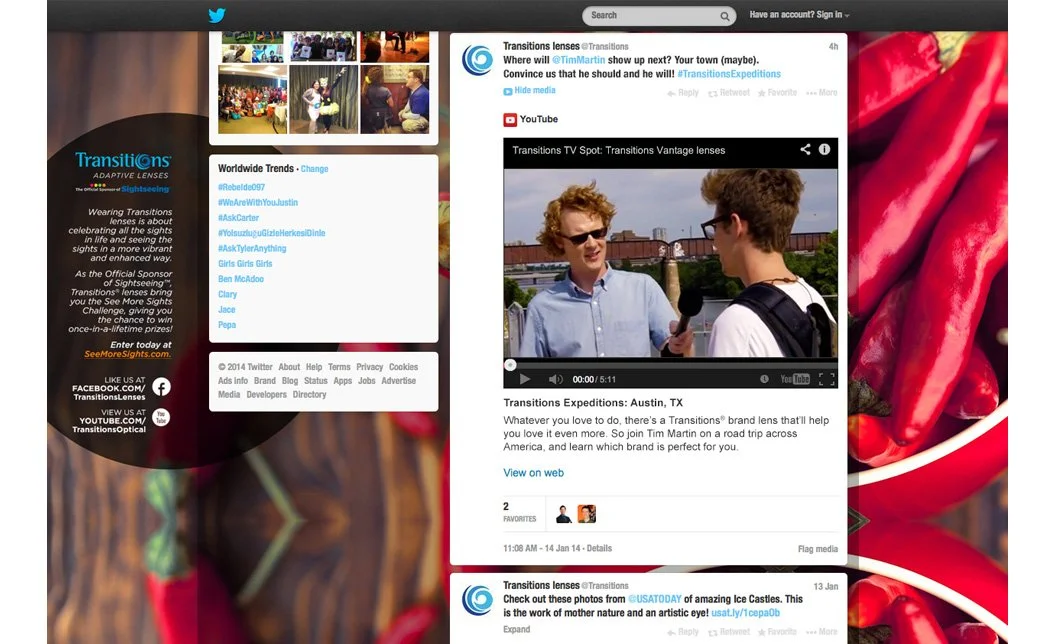Open the Advertise footer link

399,381
